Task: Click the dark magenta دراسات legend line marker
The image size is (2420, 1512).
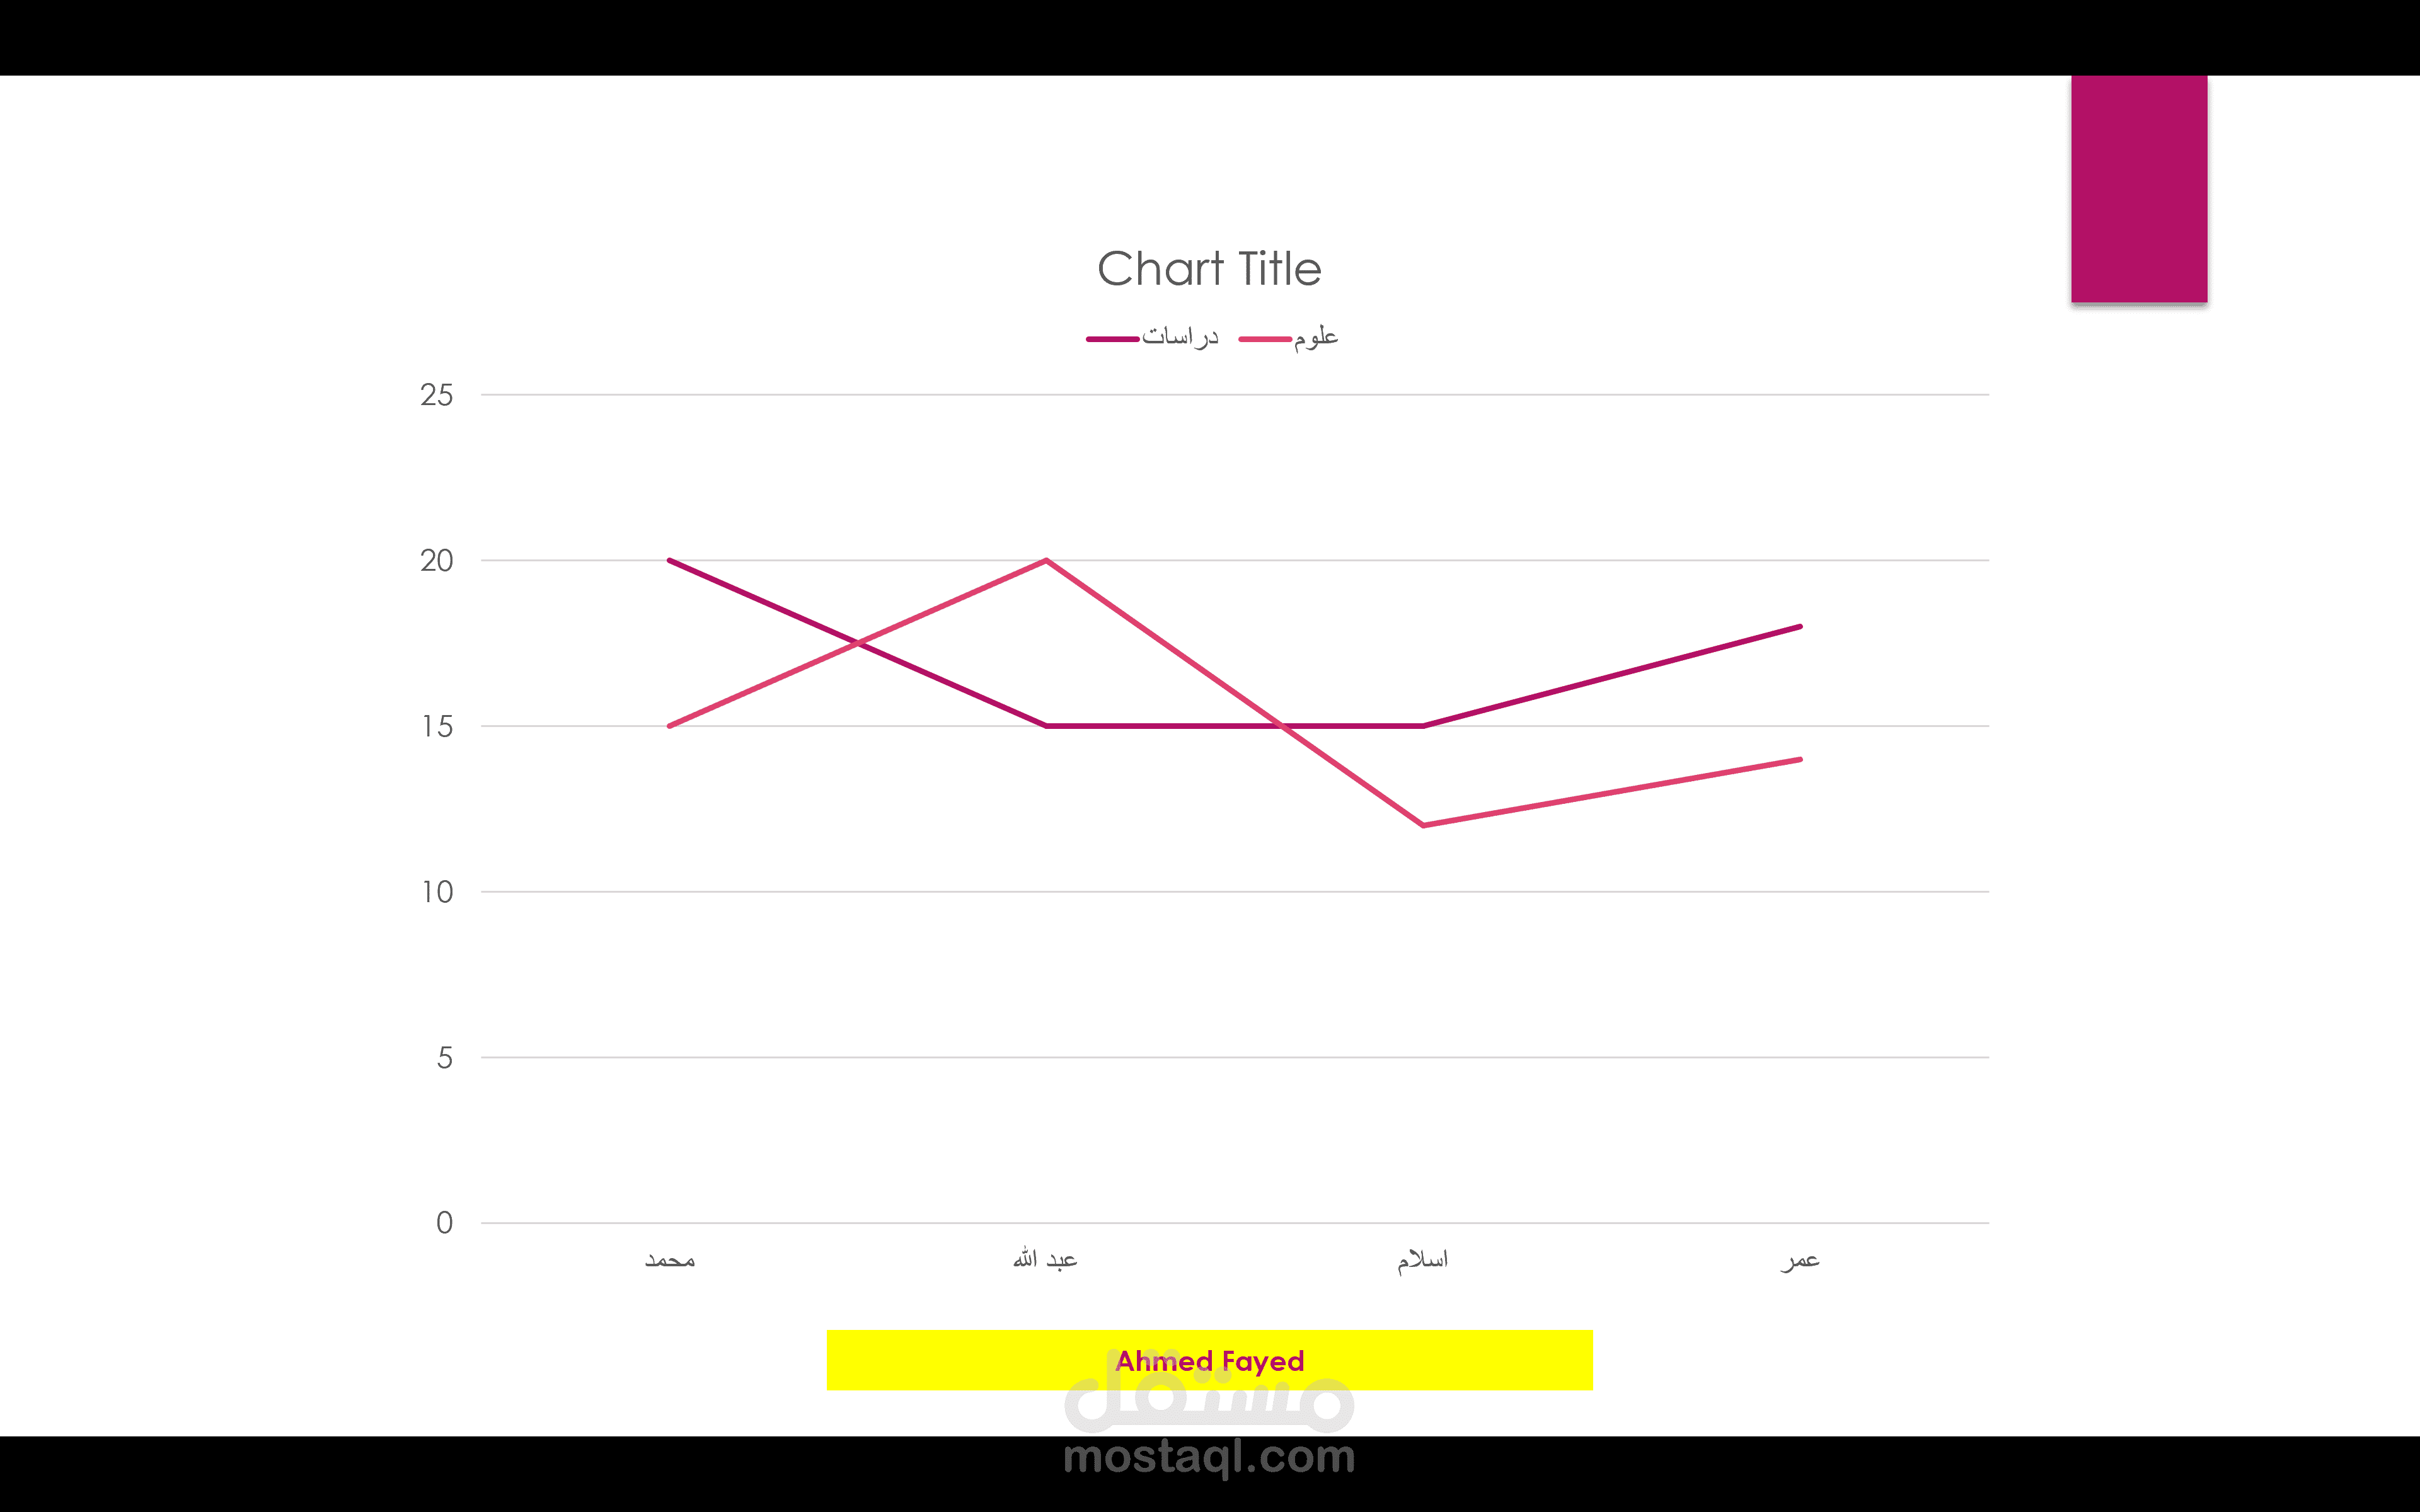Action: pos(1112,339)
